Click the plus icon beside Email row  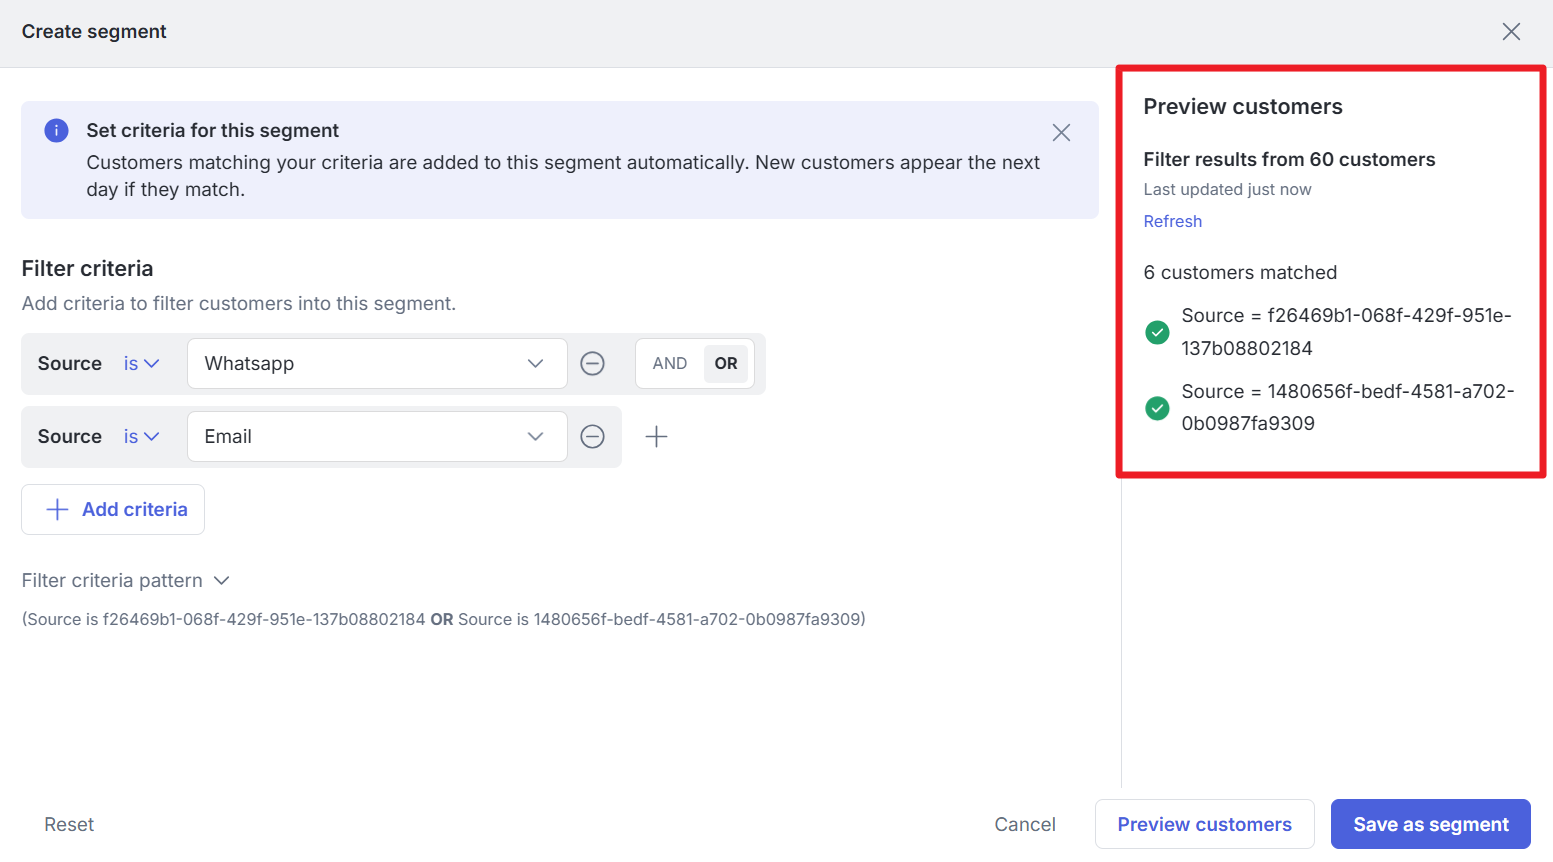656,437
